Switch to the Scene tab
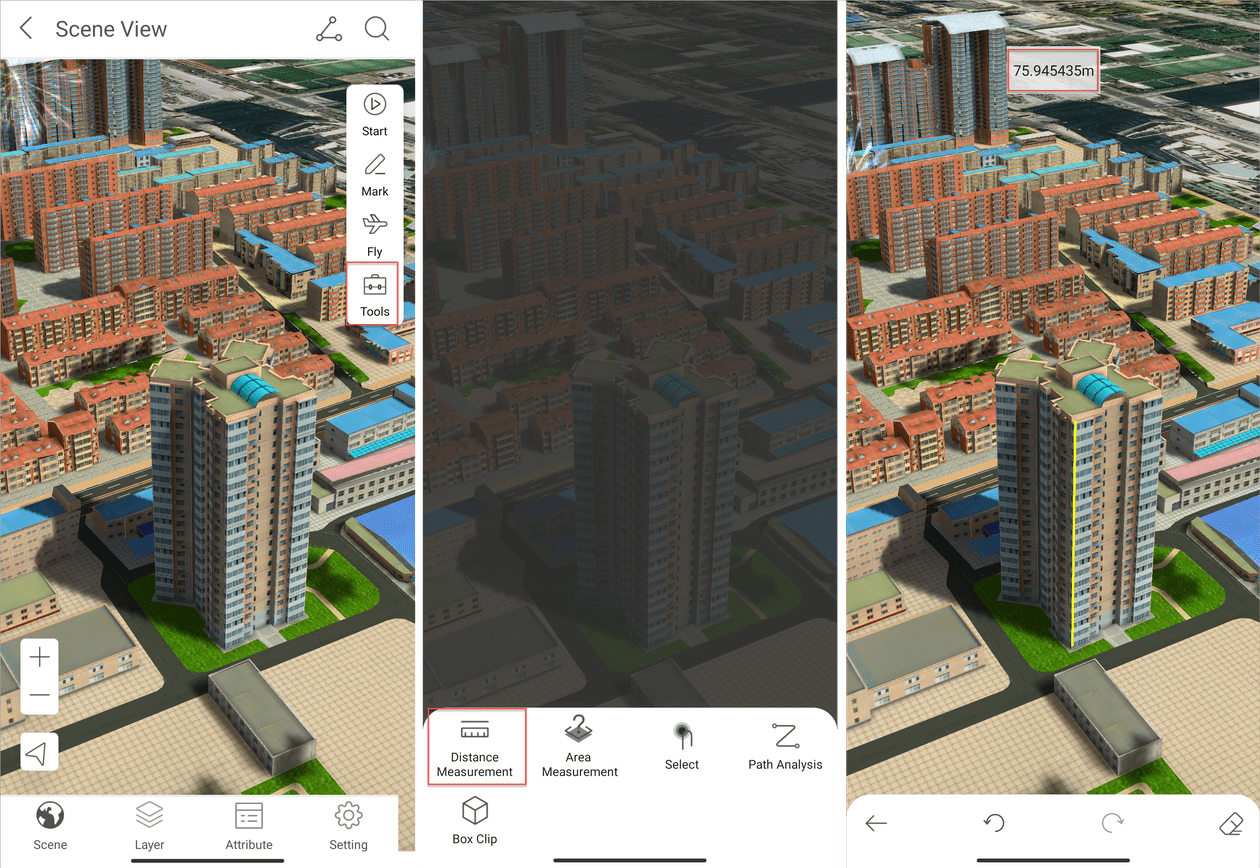The height and width of the screenshot is (868, 1260). [50, 827]
